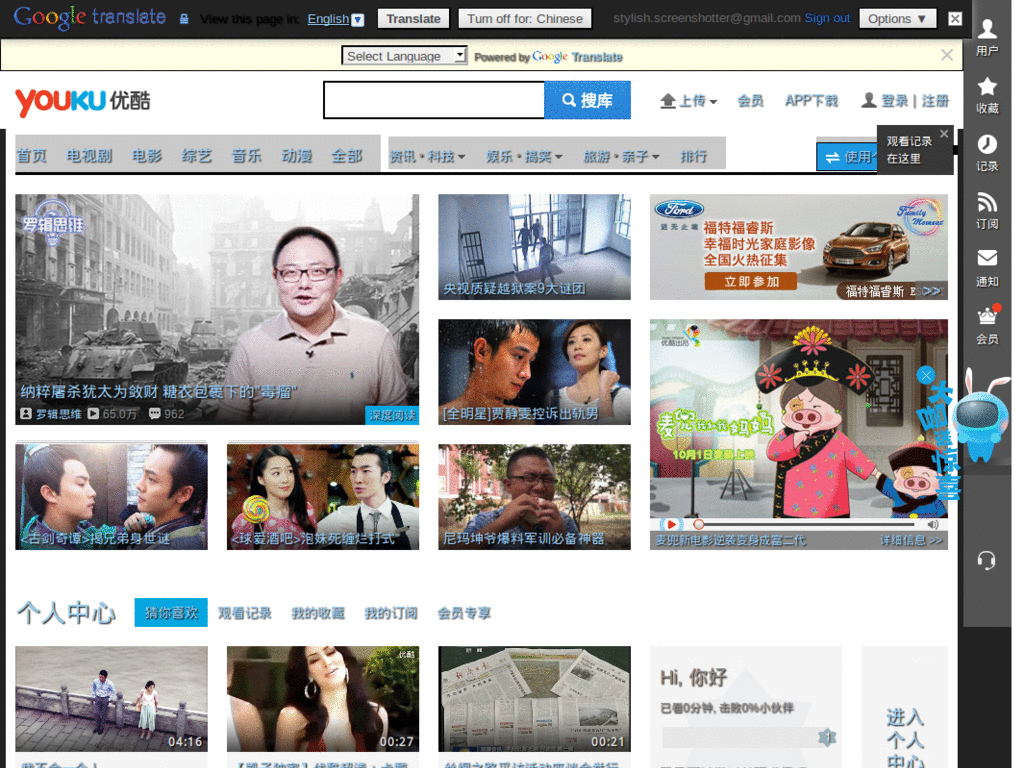The image size is (1024, 768).
Task: Open the 通知 envelope notifications icon
Action: (987, 268)
